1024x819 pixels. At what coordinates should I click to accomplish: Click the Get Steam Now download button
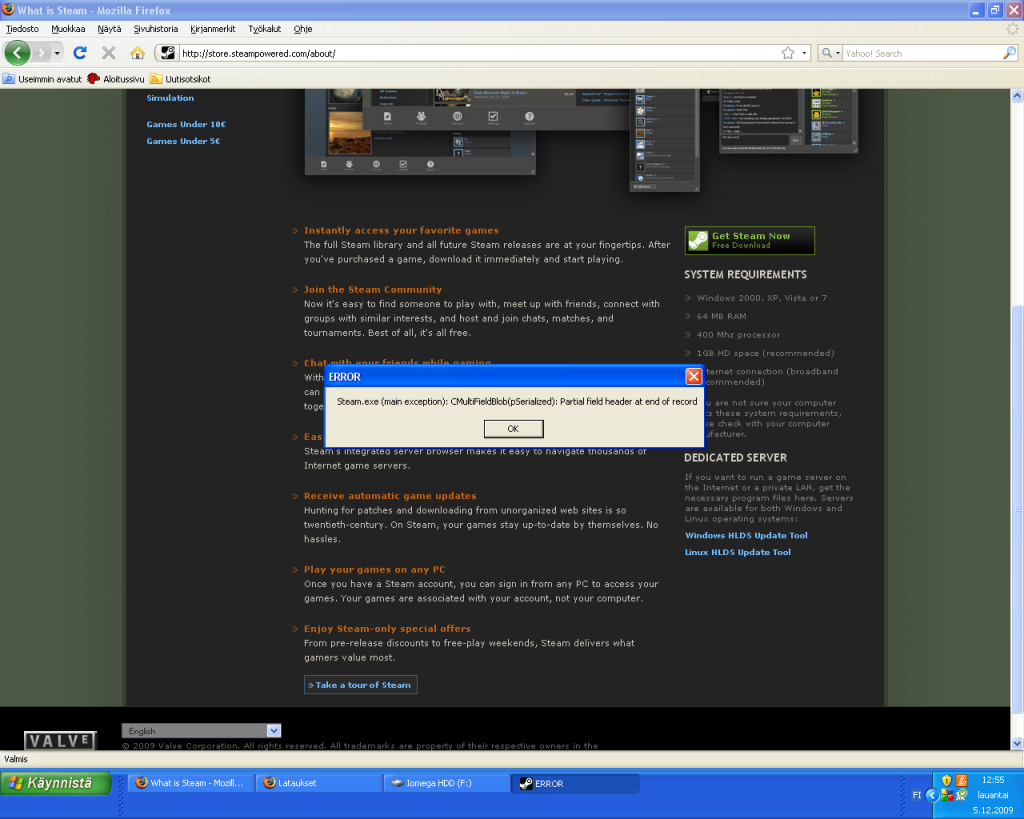(750, 240)
